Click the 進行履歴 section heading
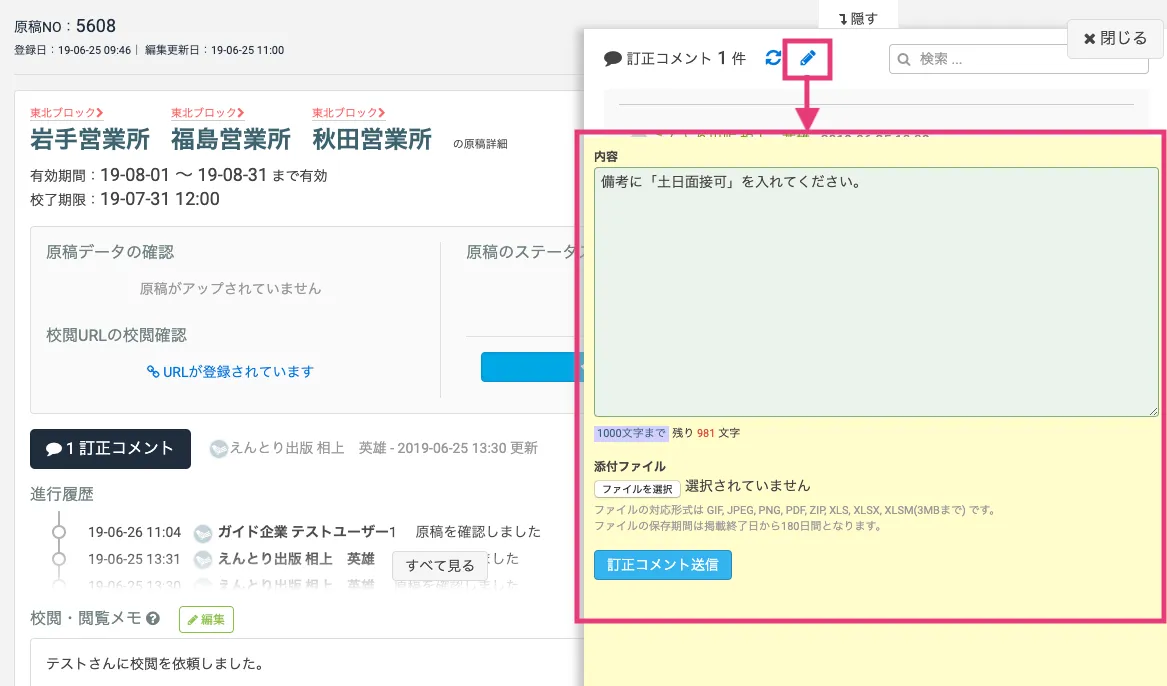This screenshot has width=1167, height=686. point(62,494)
